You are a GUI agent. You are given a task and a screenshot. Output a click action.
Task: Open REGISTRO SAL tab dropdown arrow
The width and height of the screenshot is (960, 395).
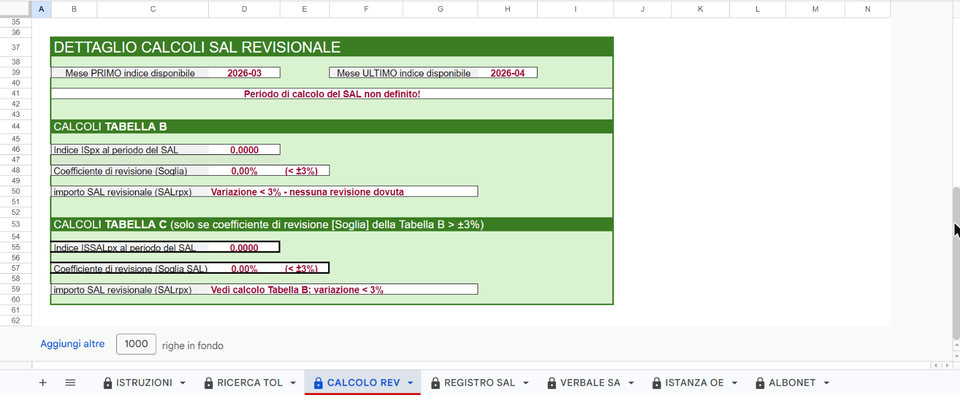[525, 383]
